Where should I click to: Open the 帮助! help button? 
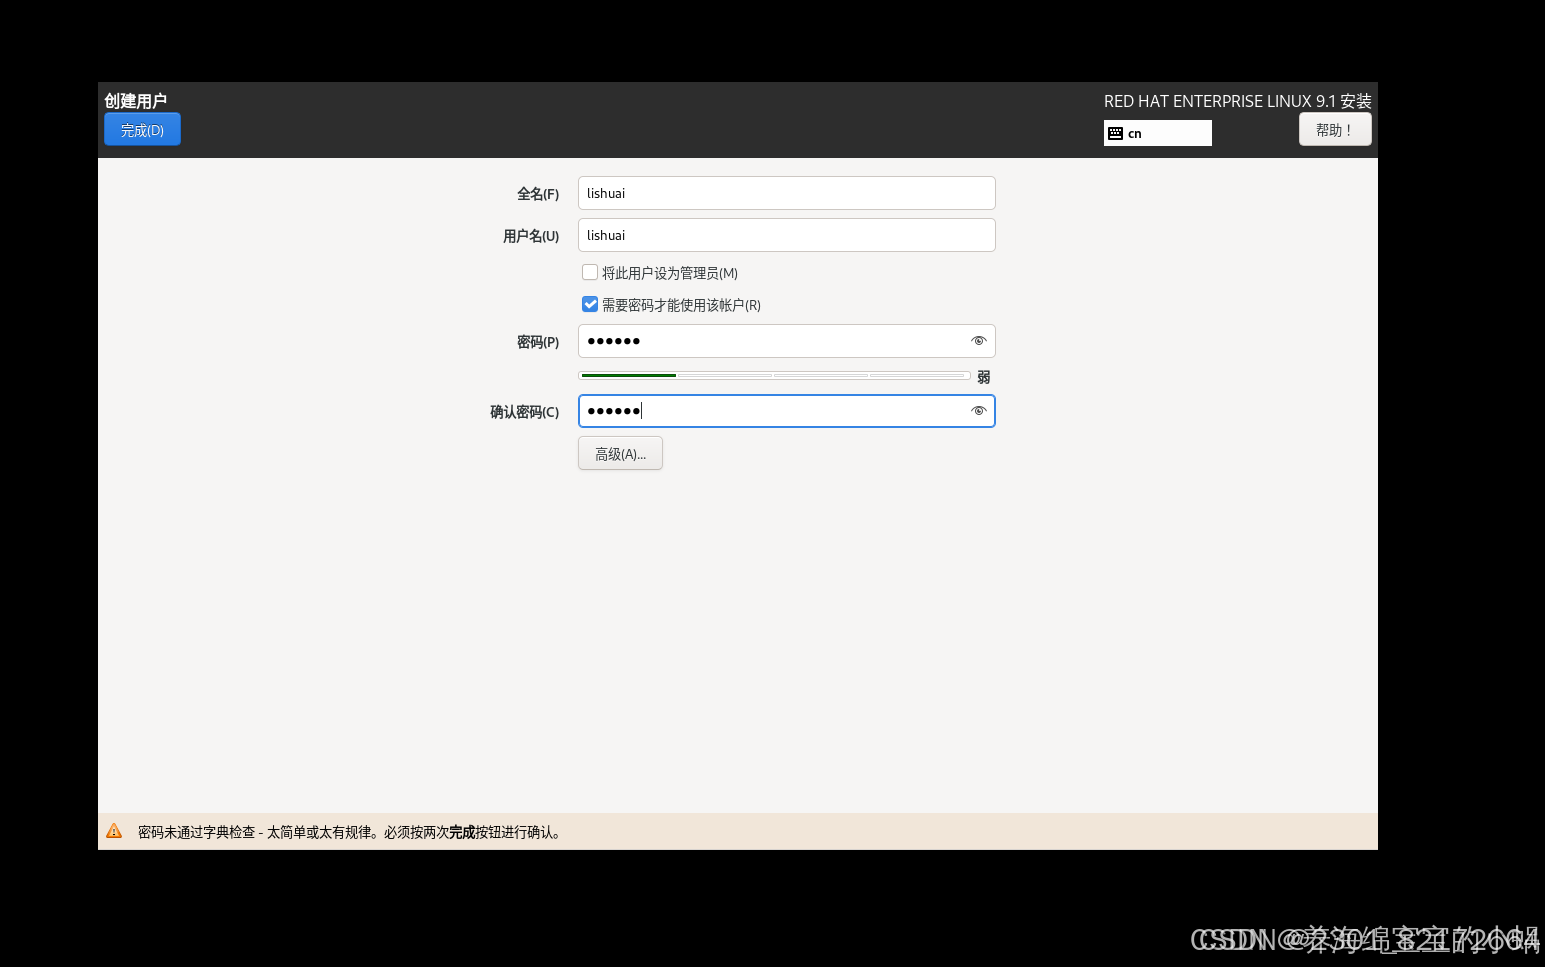1335,129
